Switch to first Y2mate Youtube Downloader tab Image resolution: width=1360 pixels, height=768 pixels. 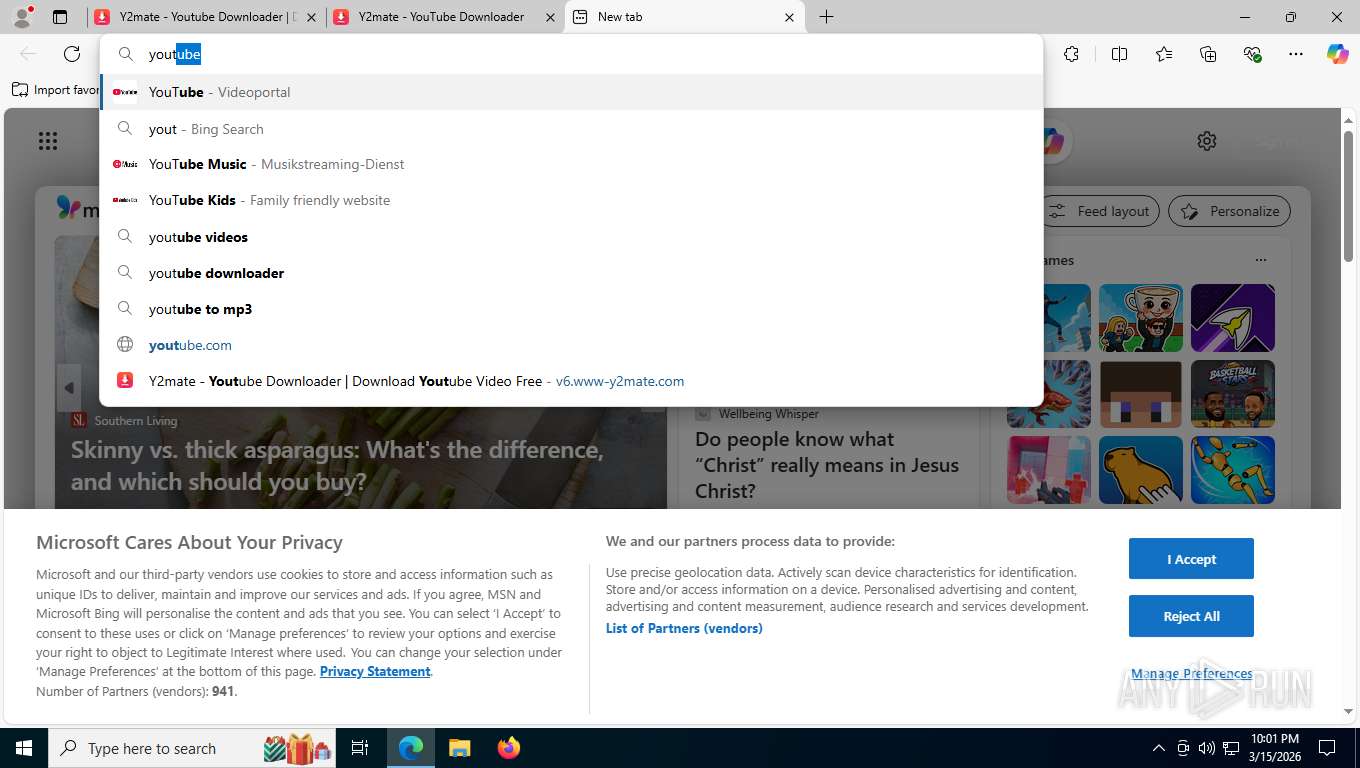(x=205, y=17)
